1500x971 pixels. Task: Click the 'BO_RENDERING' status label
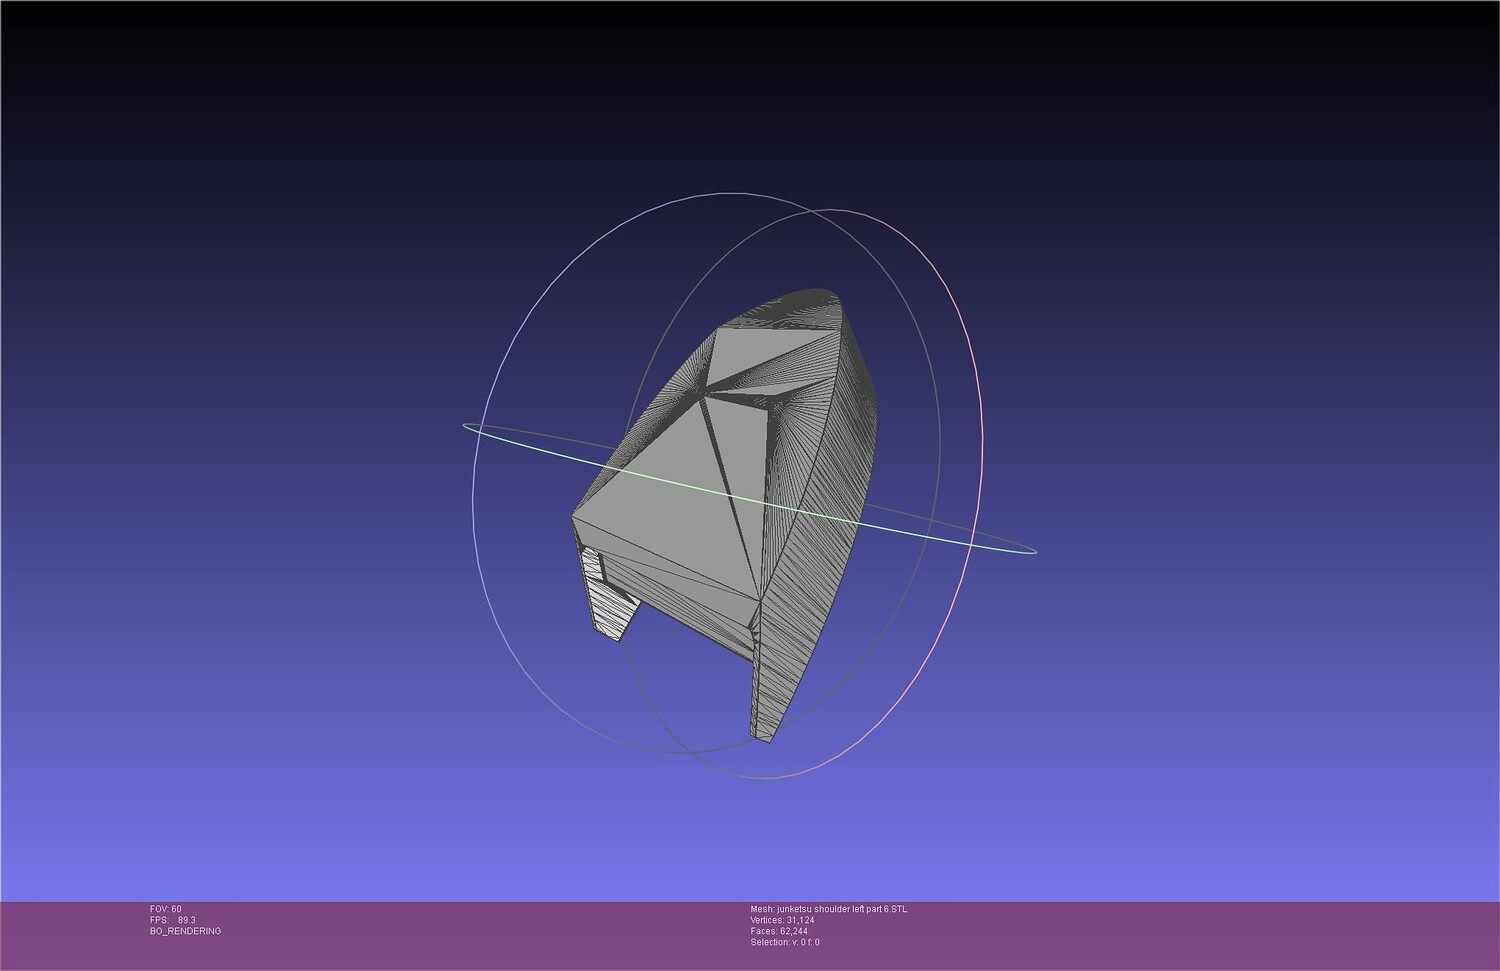coord(186,931)
